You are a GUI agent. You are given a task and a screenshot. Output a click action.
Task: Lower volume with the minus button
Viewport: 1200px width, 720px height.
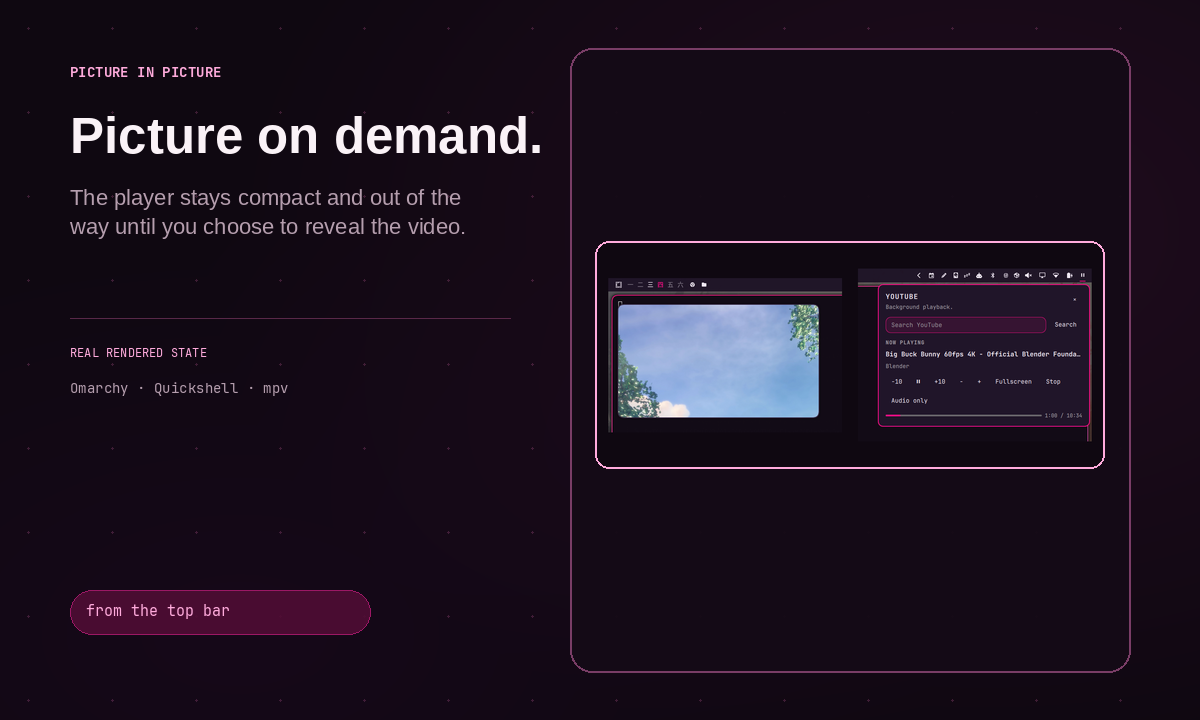coord(961,382)
